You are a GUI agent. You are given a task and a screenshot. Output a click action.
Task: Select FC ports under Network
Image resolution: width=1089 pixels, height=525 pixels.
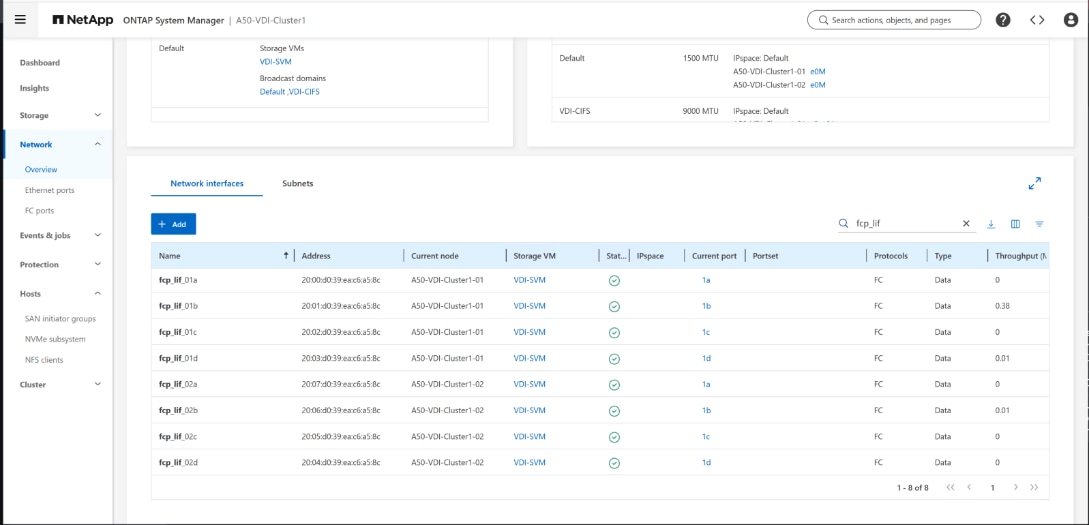pos(39,210)
